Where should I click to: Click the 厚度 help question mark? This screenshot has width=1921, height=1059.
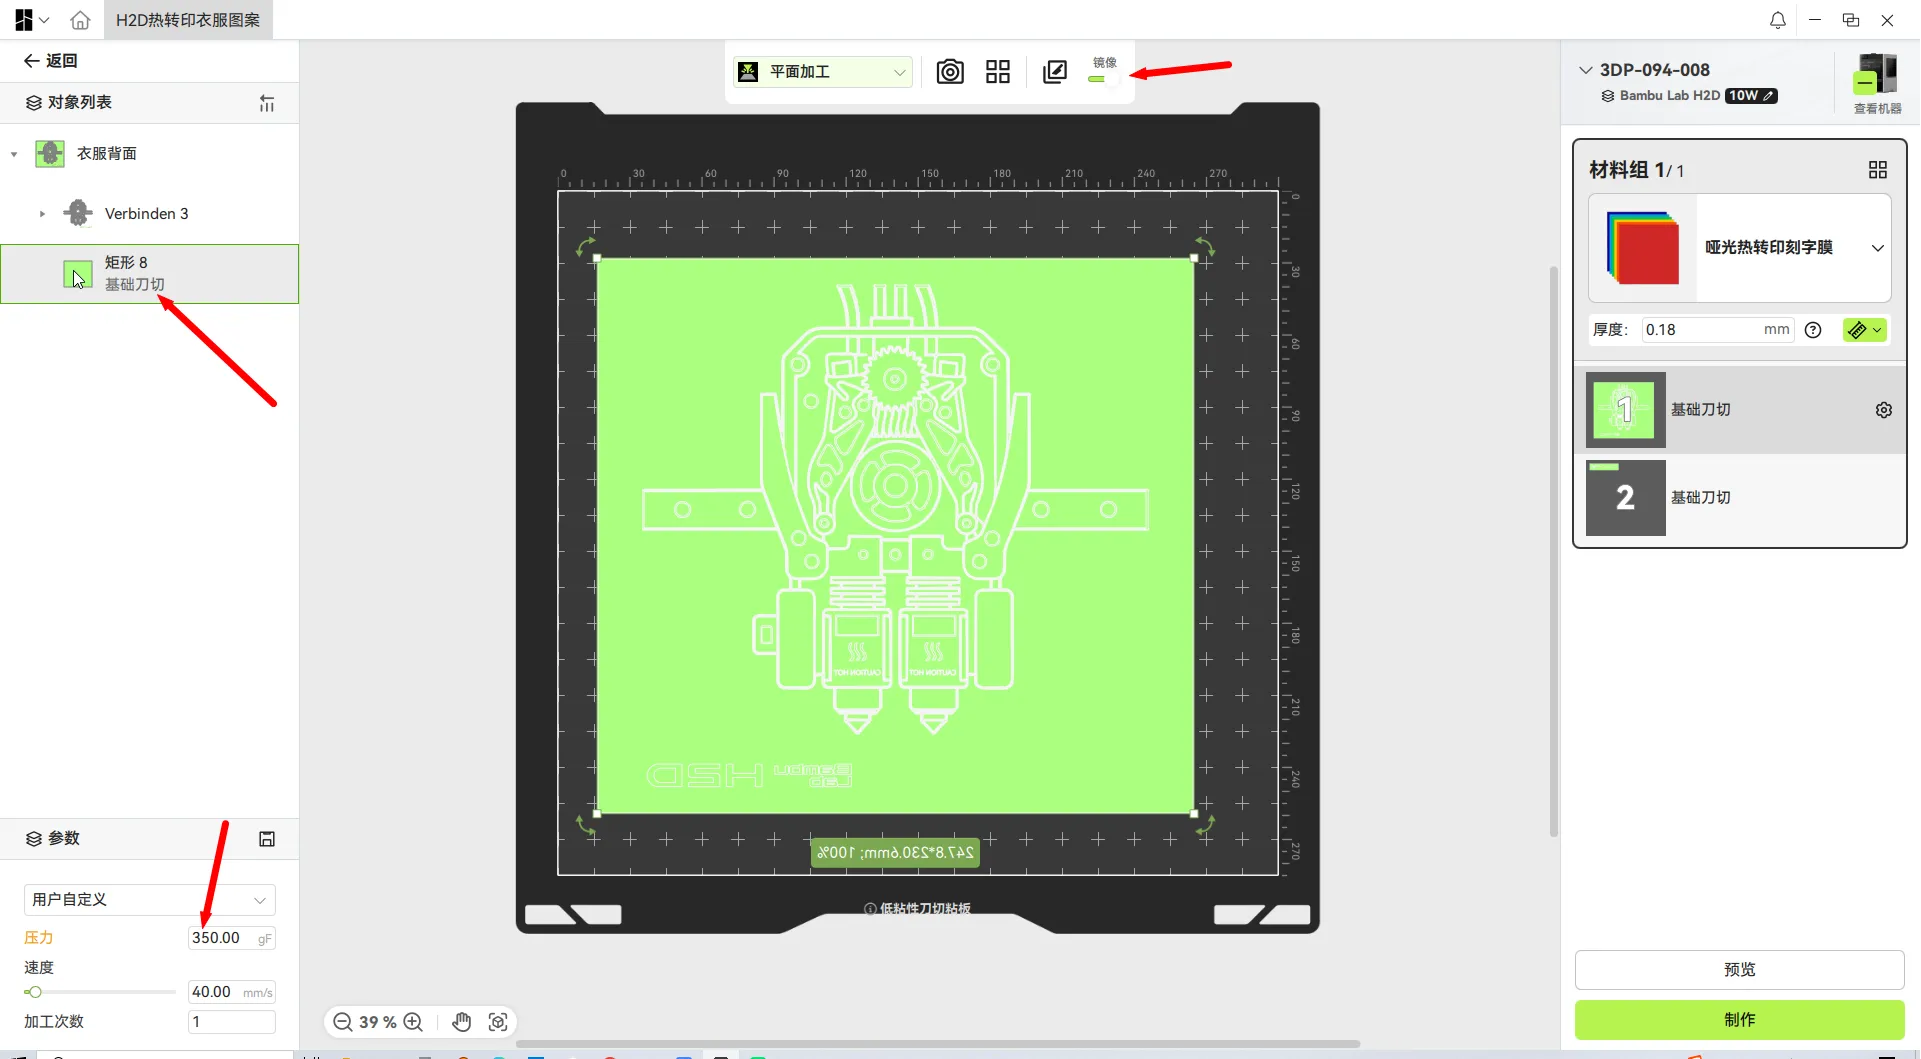tap(1814, 329)
